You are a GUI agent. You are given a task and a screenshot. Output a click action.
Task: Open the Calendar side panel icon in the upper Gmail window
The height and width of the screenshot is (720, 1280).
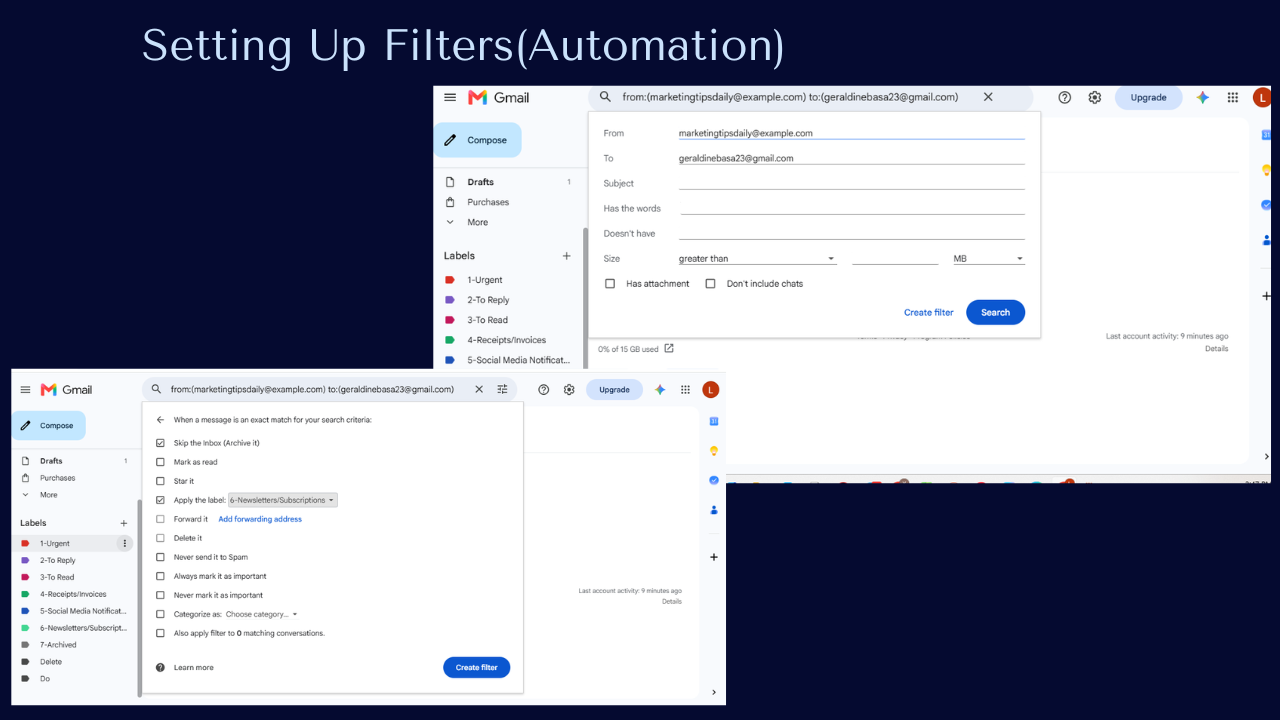[1266, 135]
